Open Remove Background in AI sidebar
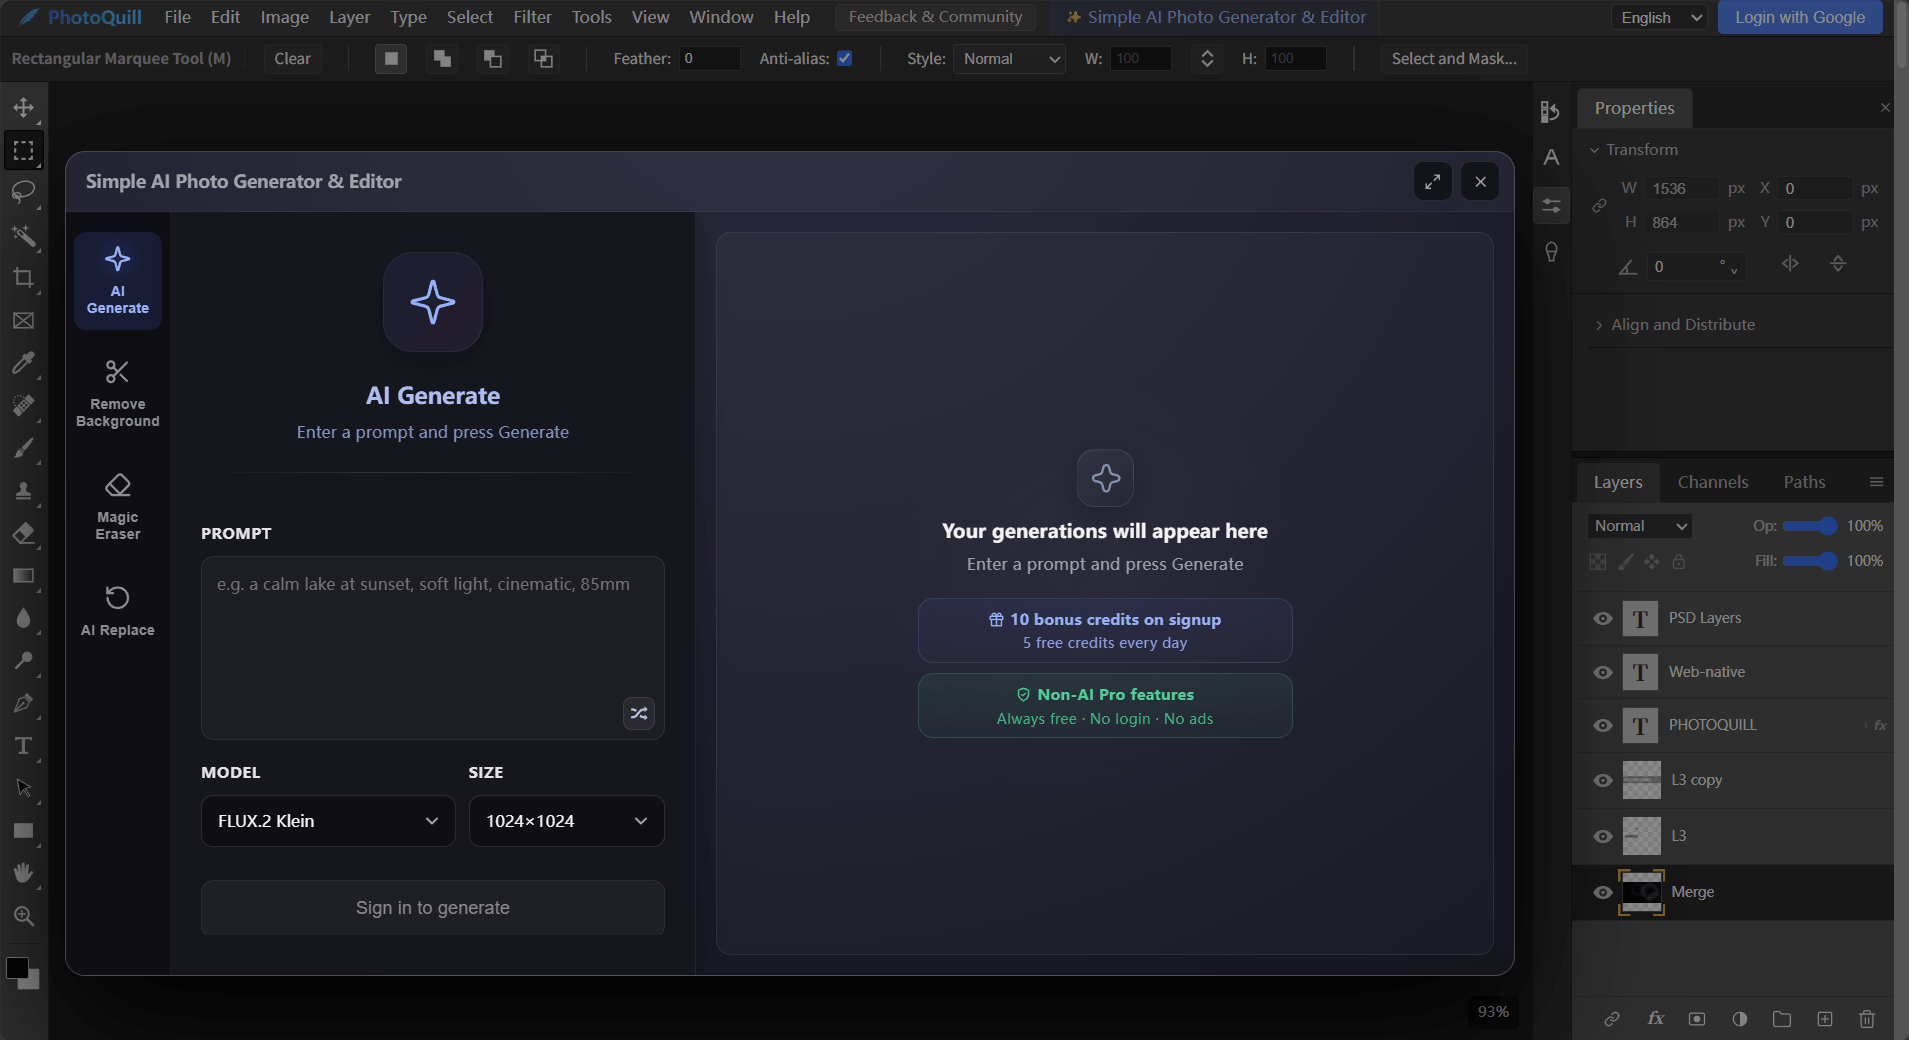Screen dimensions: 1909x1040 118,393
